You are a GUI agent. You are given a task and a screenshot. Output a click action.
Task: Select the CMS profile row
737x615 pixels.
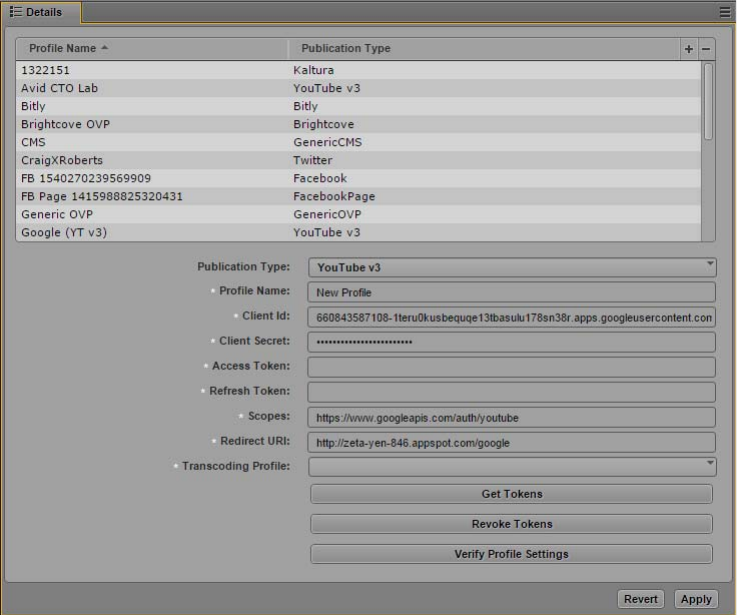click(358, 142)
